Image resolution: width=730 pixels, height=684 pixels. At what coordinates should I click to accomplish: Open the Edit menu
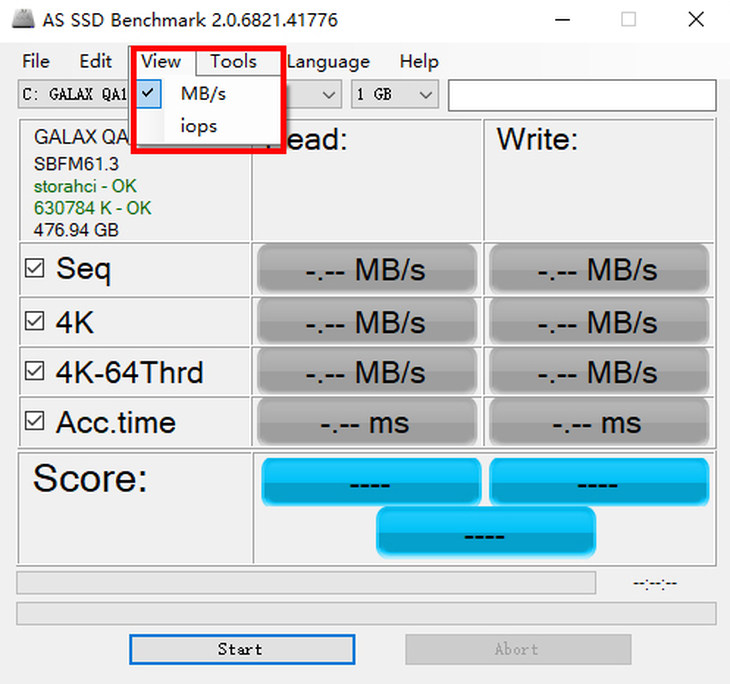coord(95,61)
